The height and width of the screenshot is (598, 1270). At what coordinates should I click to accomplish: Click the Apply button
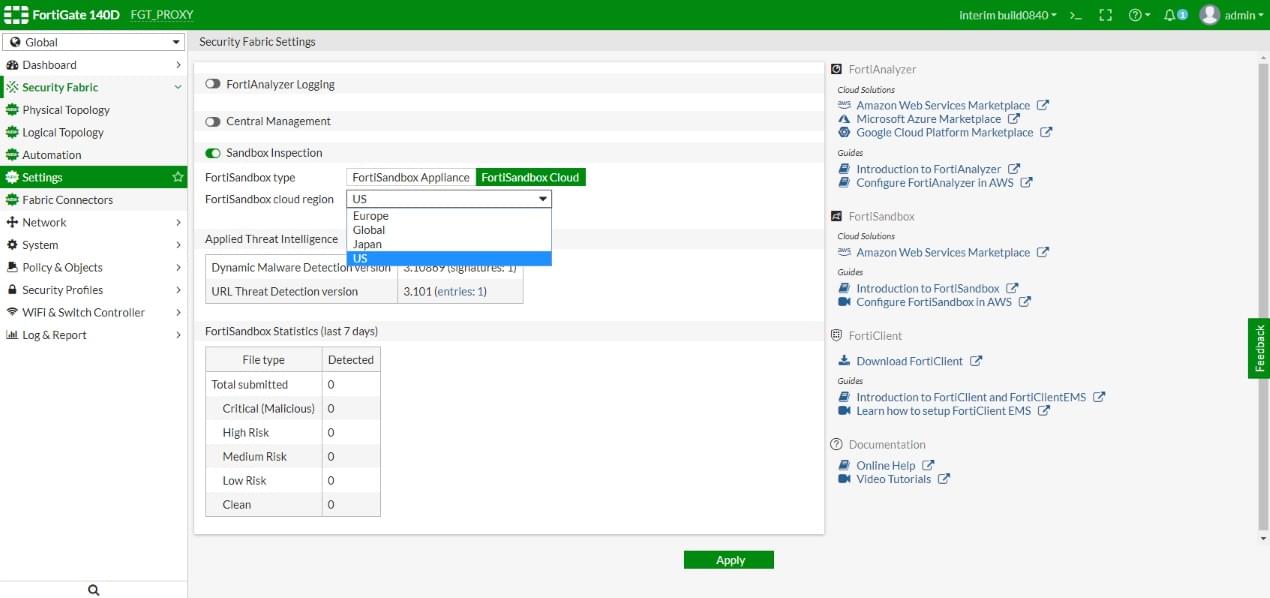coord(729,560)
